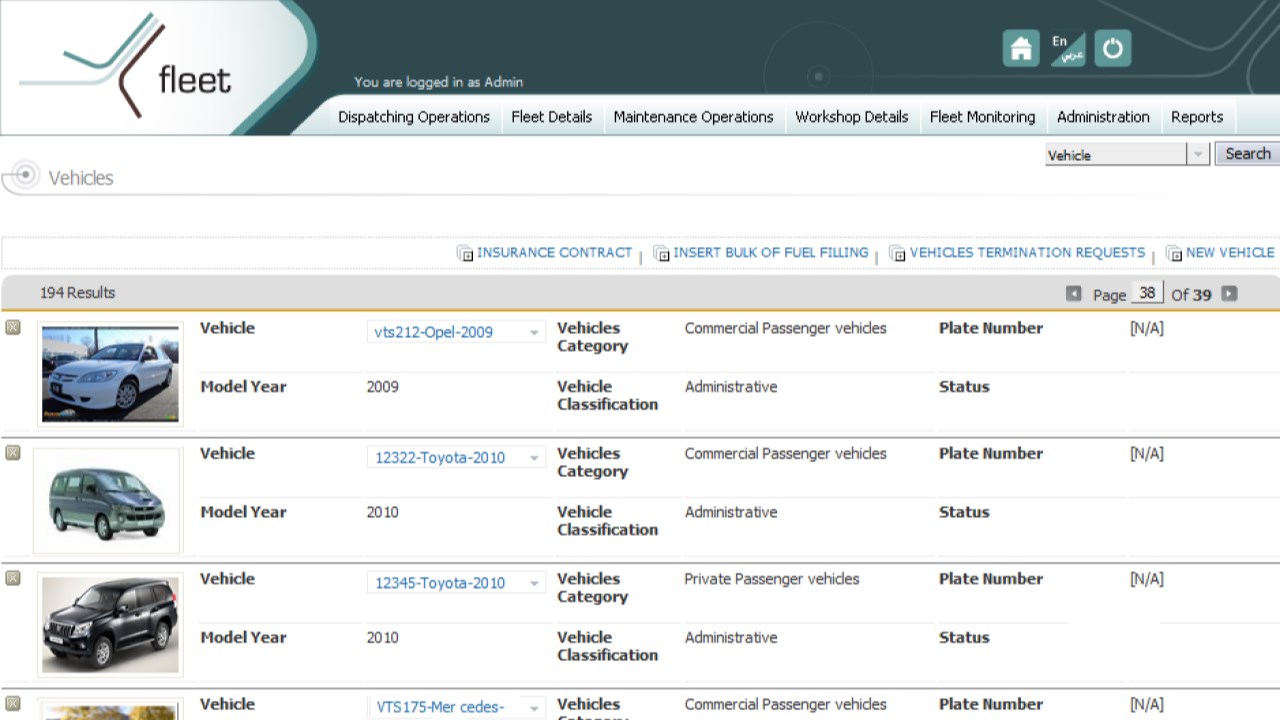Open the 12322-Toyota-2010 vehicle link
Image resolution: width=1280 pixels, height=720 pixels.
click(440, 458)
